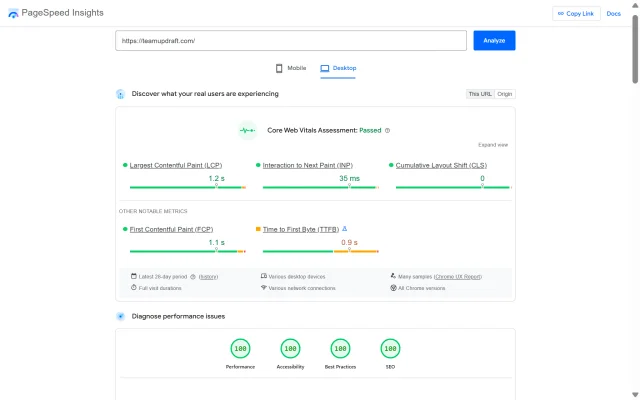Click the Performance 100 score gauge
Image resolution: width=640 pixels, height=400 pixels.
click(x=240, y=349)
